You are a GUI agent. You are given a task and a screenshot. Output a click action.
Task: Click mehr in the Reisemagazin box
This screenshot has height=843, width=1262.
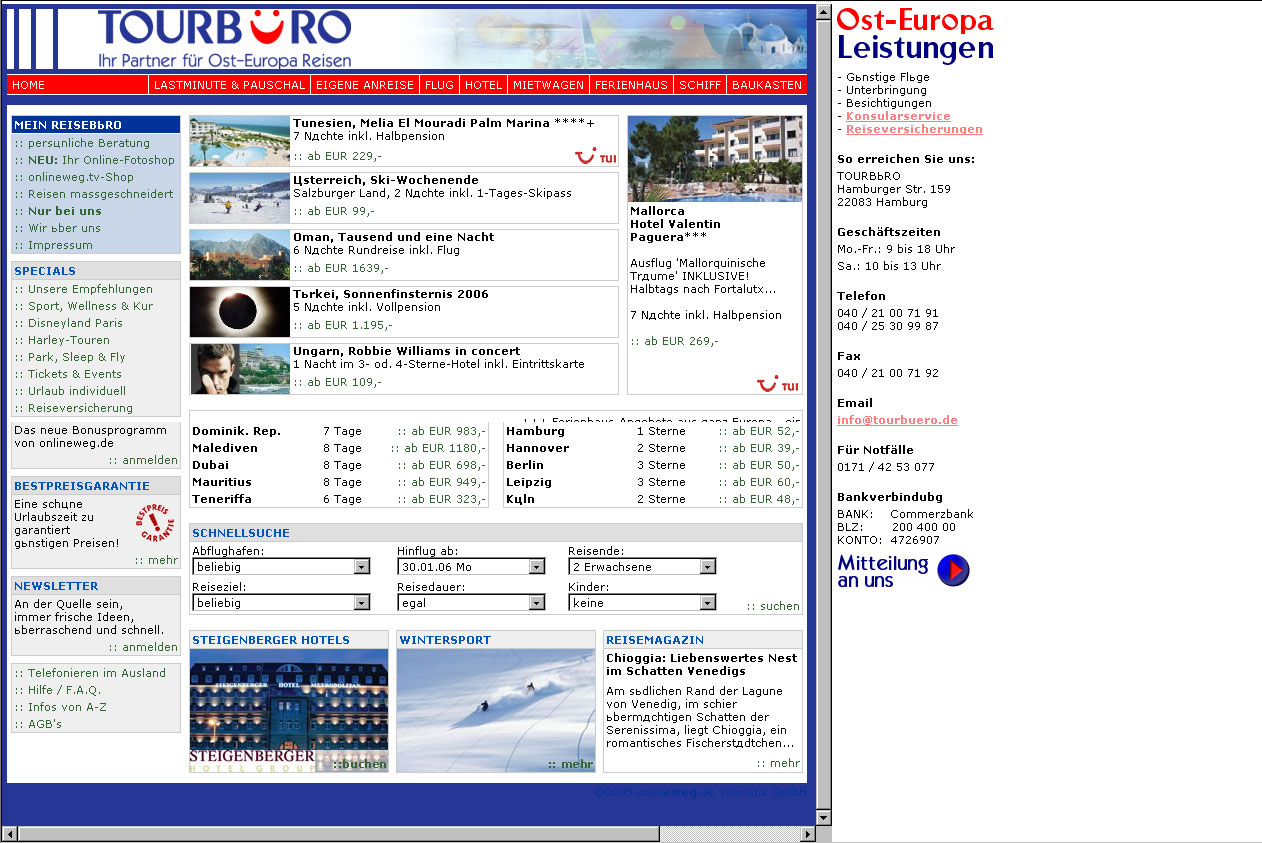(778, 763)
